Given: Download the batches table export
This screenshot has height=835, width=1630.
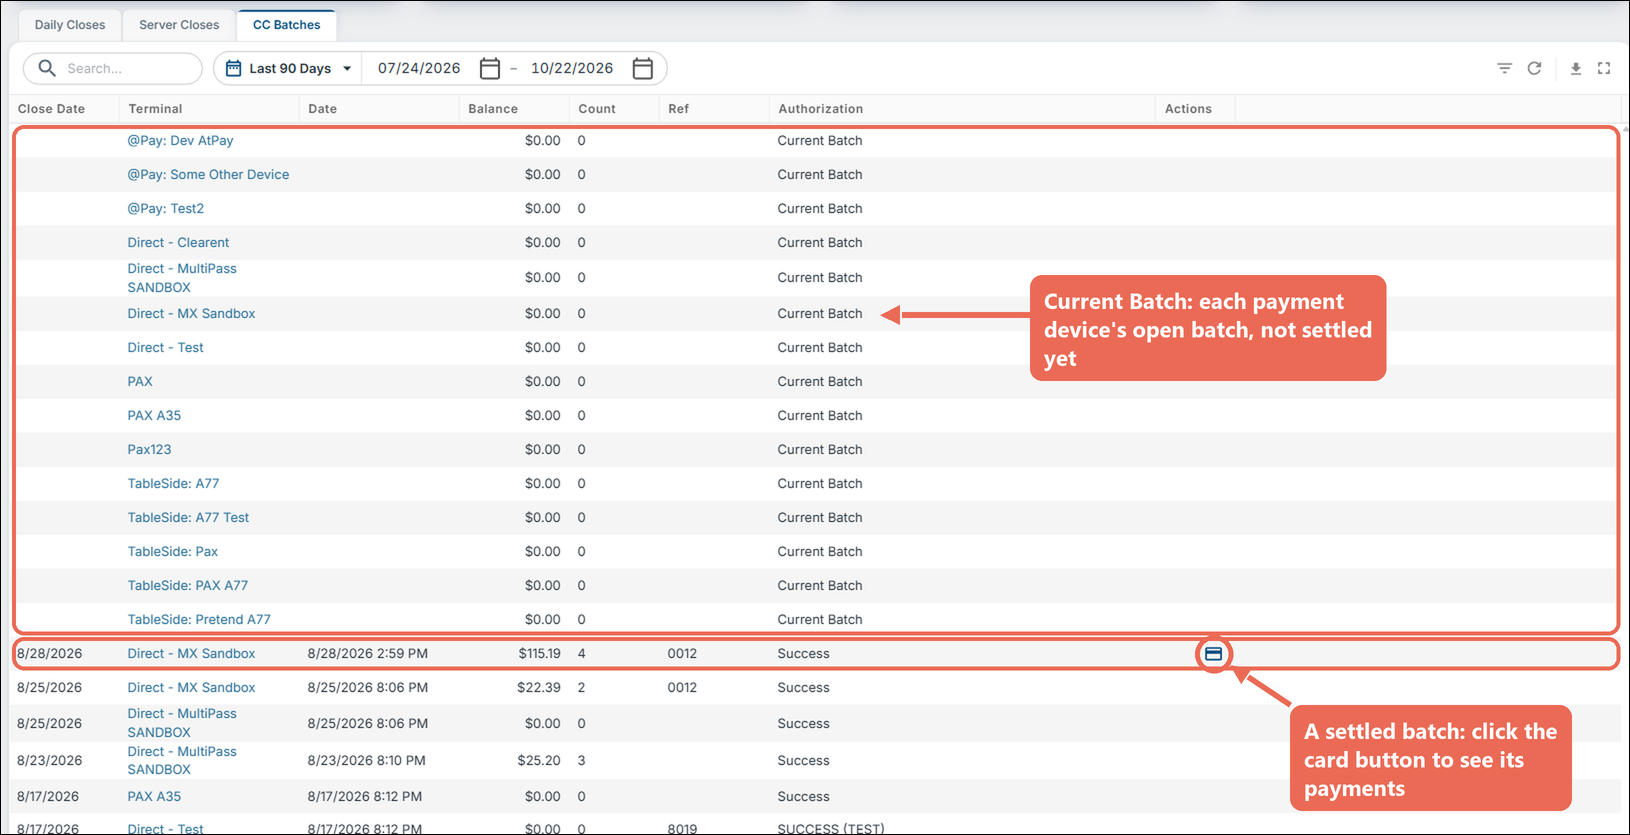Looking at the screenshot, I should 1575,68.
